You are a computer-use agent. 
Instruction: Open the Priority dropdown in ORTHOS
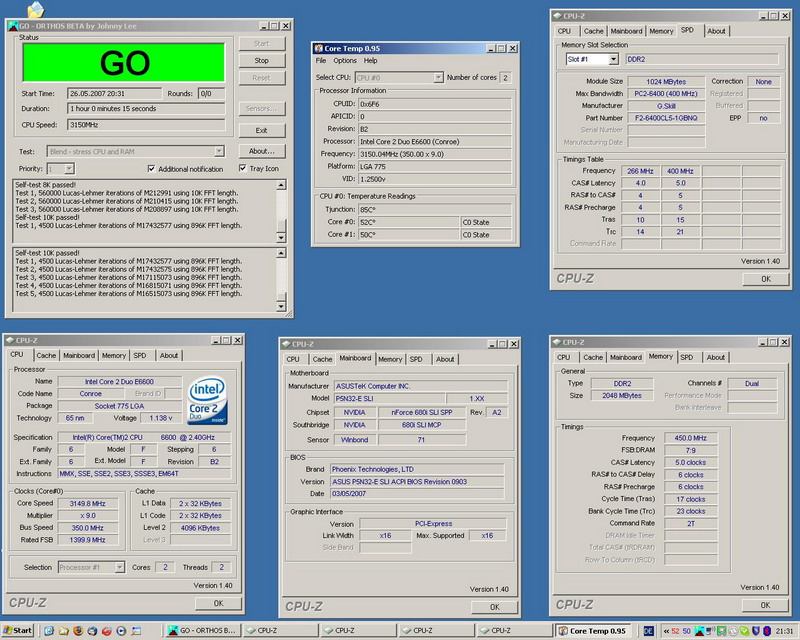69,168
